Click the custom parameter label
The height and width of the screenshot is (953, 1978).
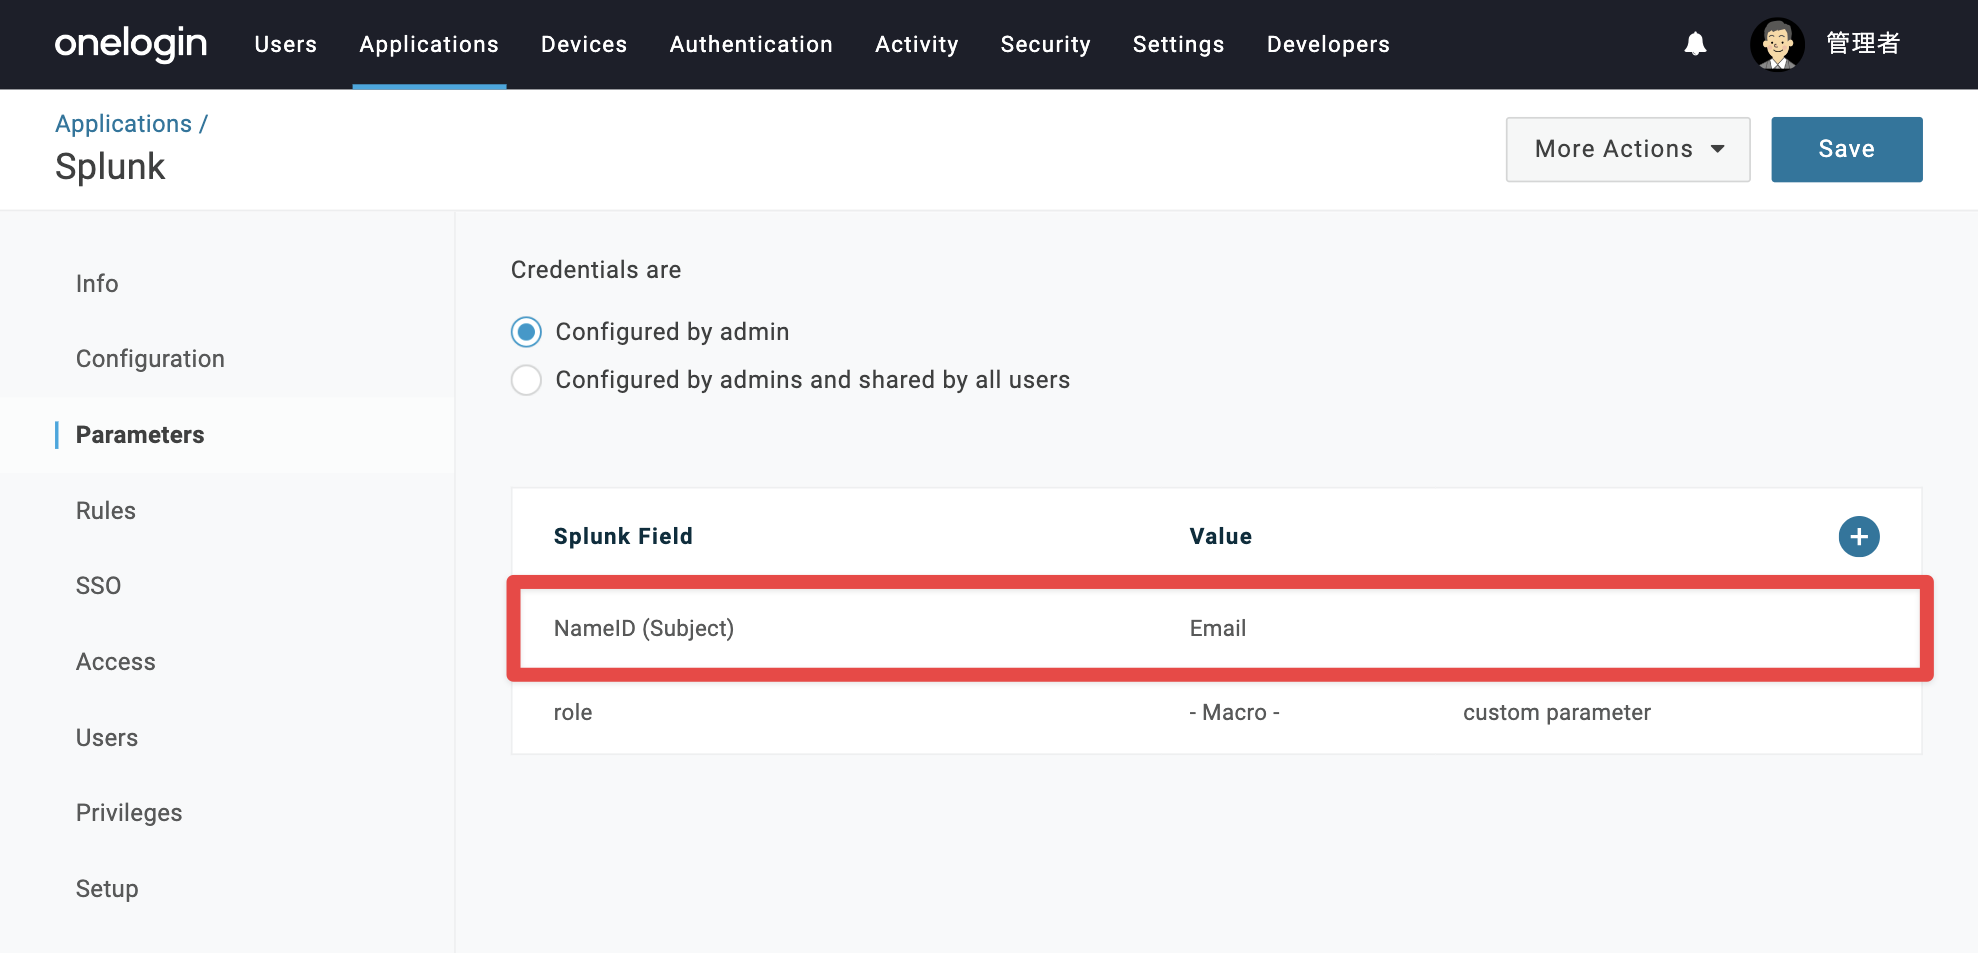click(1556, 713)
